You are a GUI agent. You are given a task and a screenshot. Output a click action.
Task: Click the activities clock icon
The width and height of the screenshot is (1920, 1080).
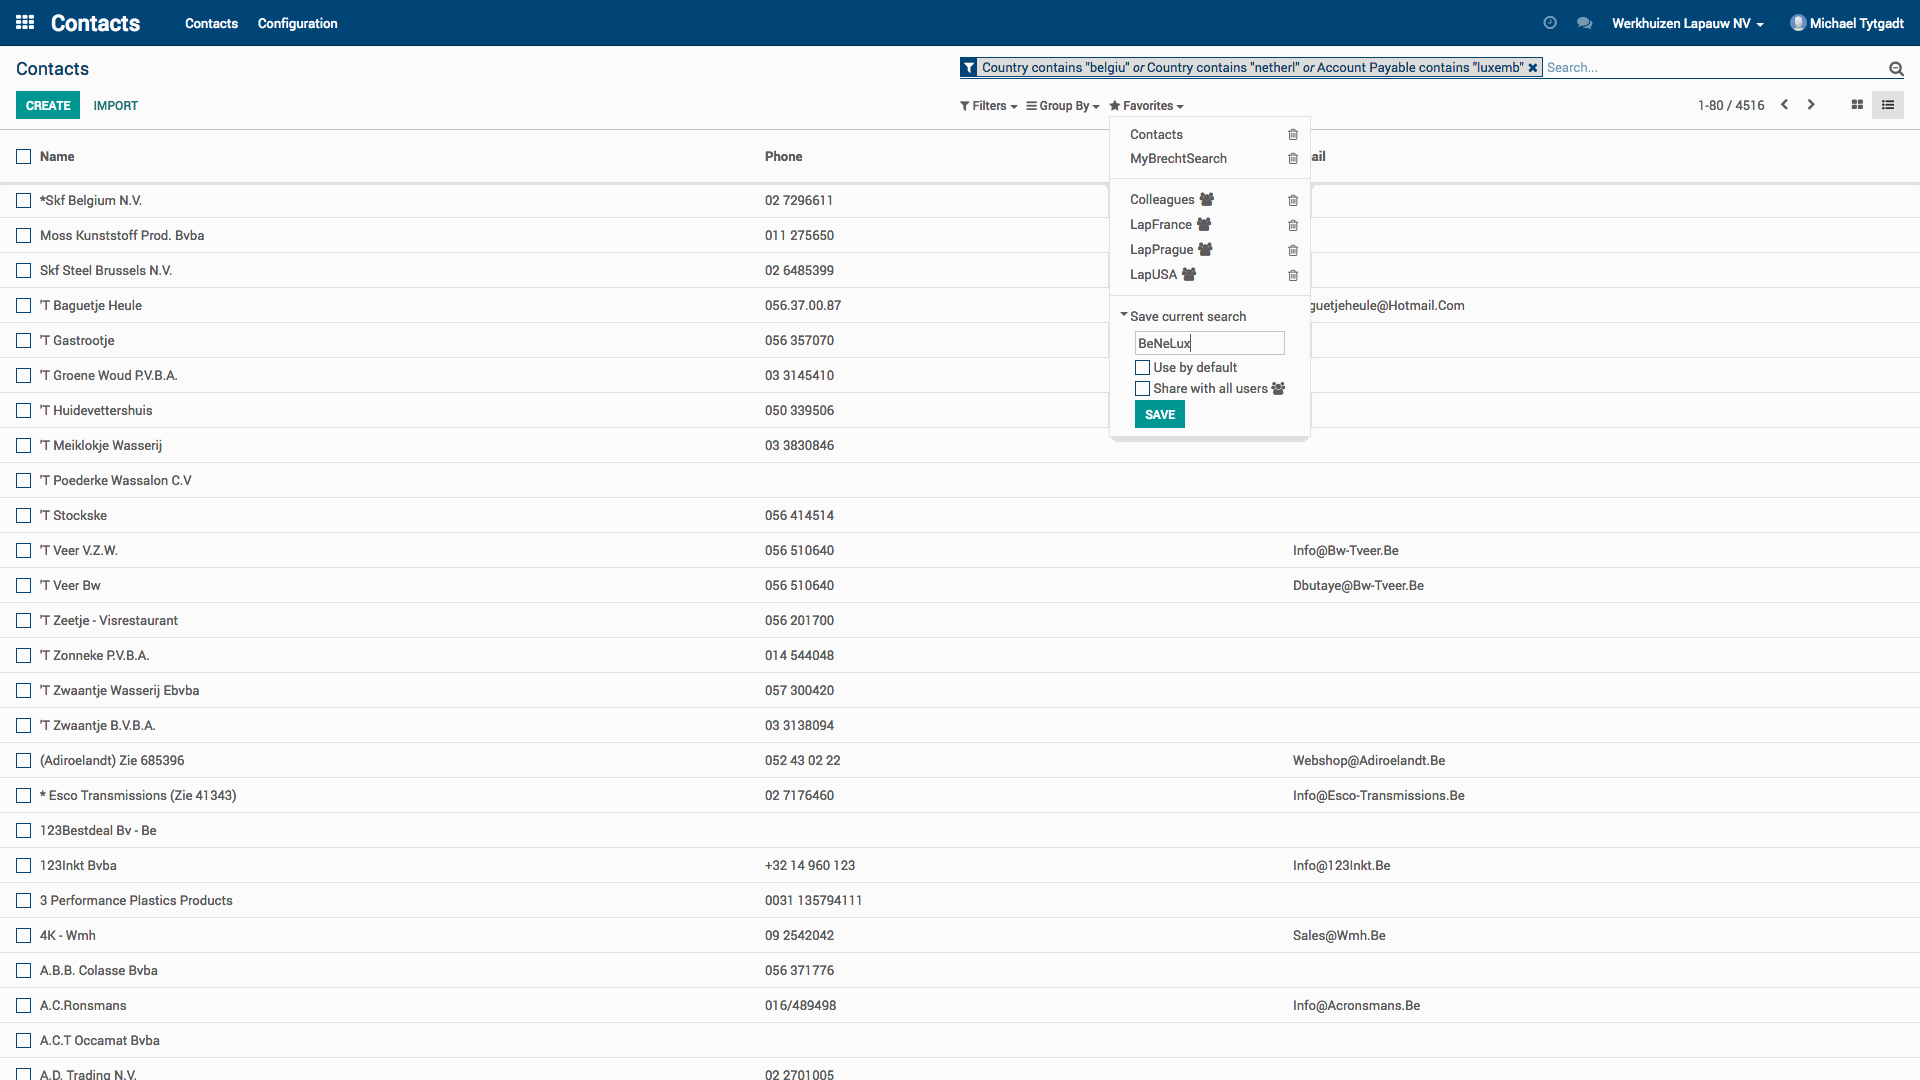tap(1550, 23)
